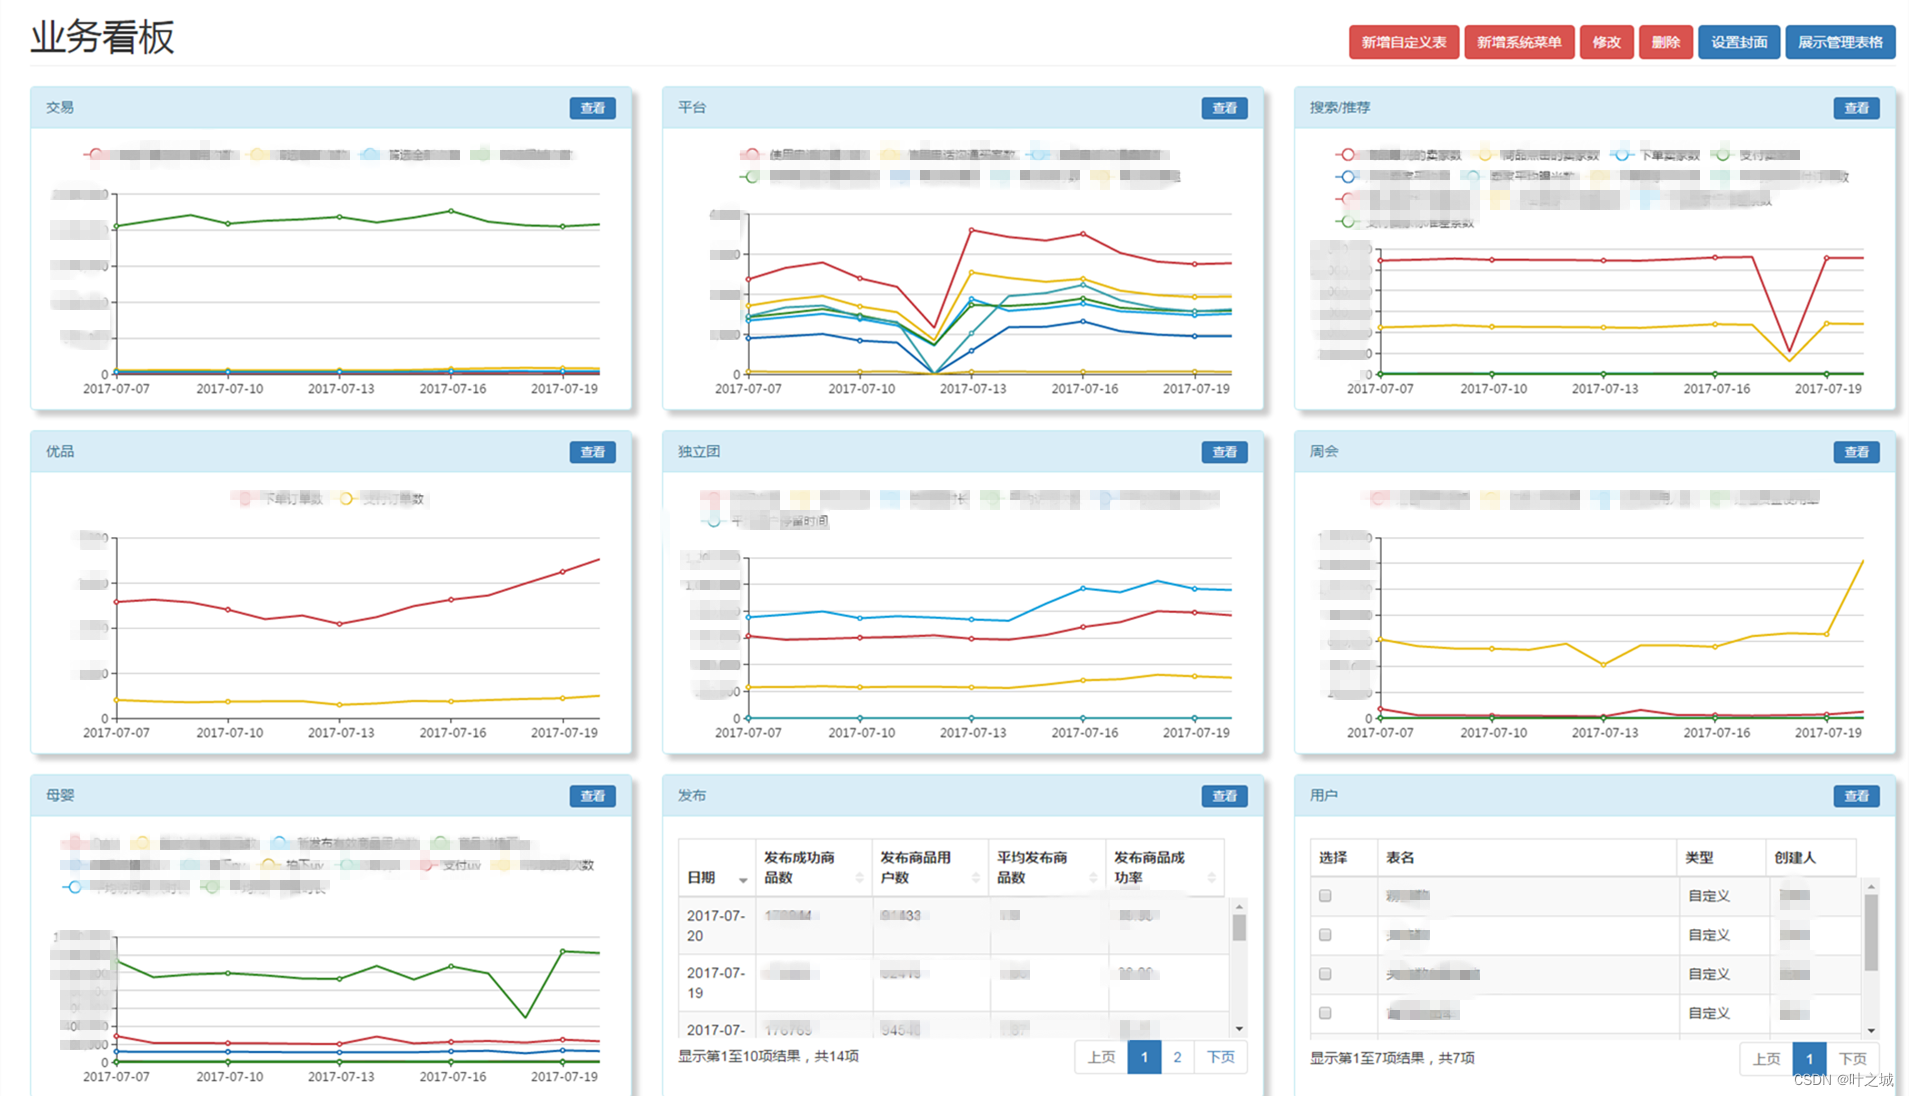This screenshot has width=1909, height=1096.
Task: Open 设置封面 settings
Action: tap(1738, 42)
